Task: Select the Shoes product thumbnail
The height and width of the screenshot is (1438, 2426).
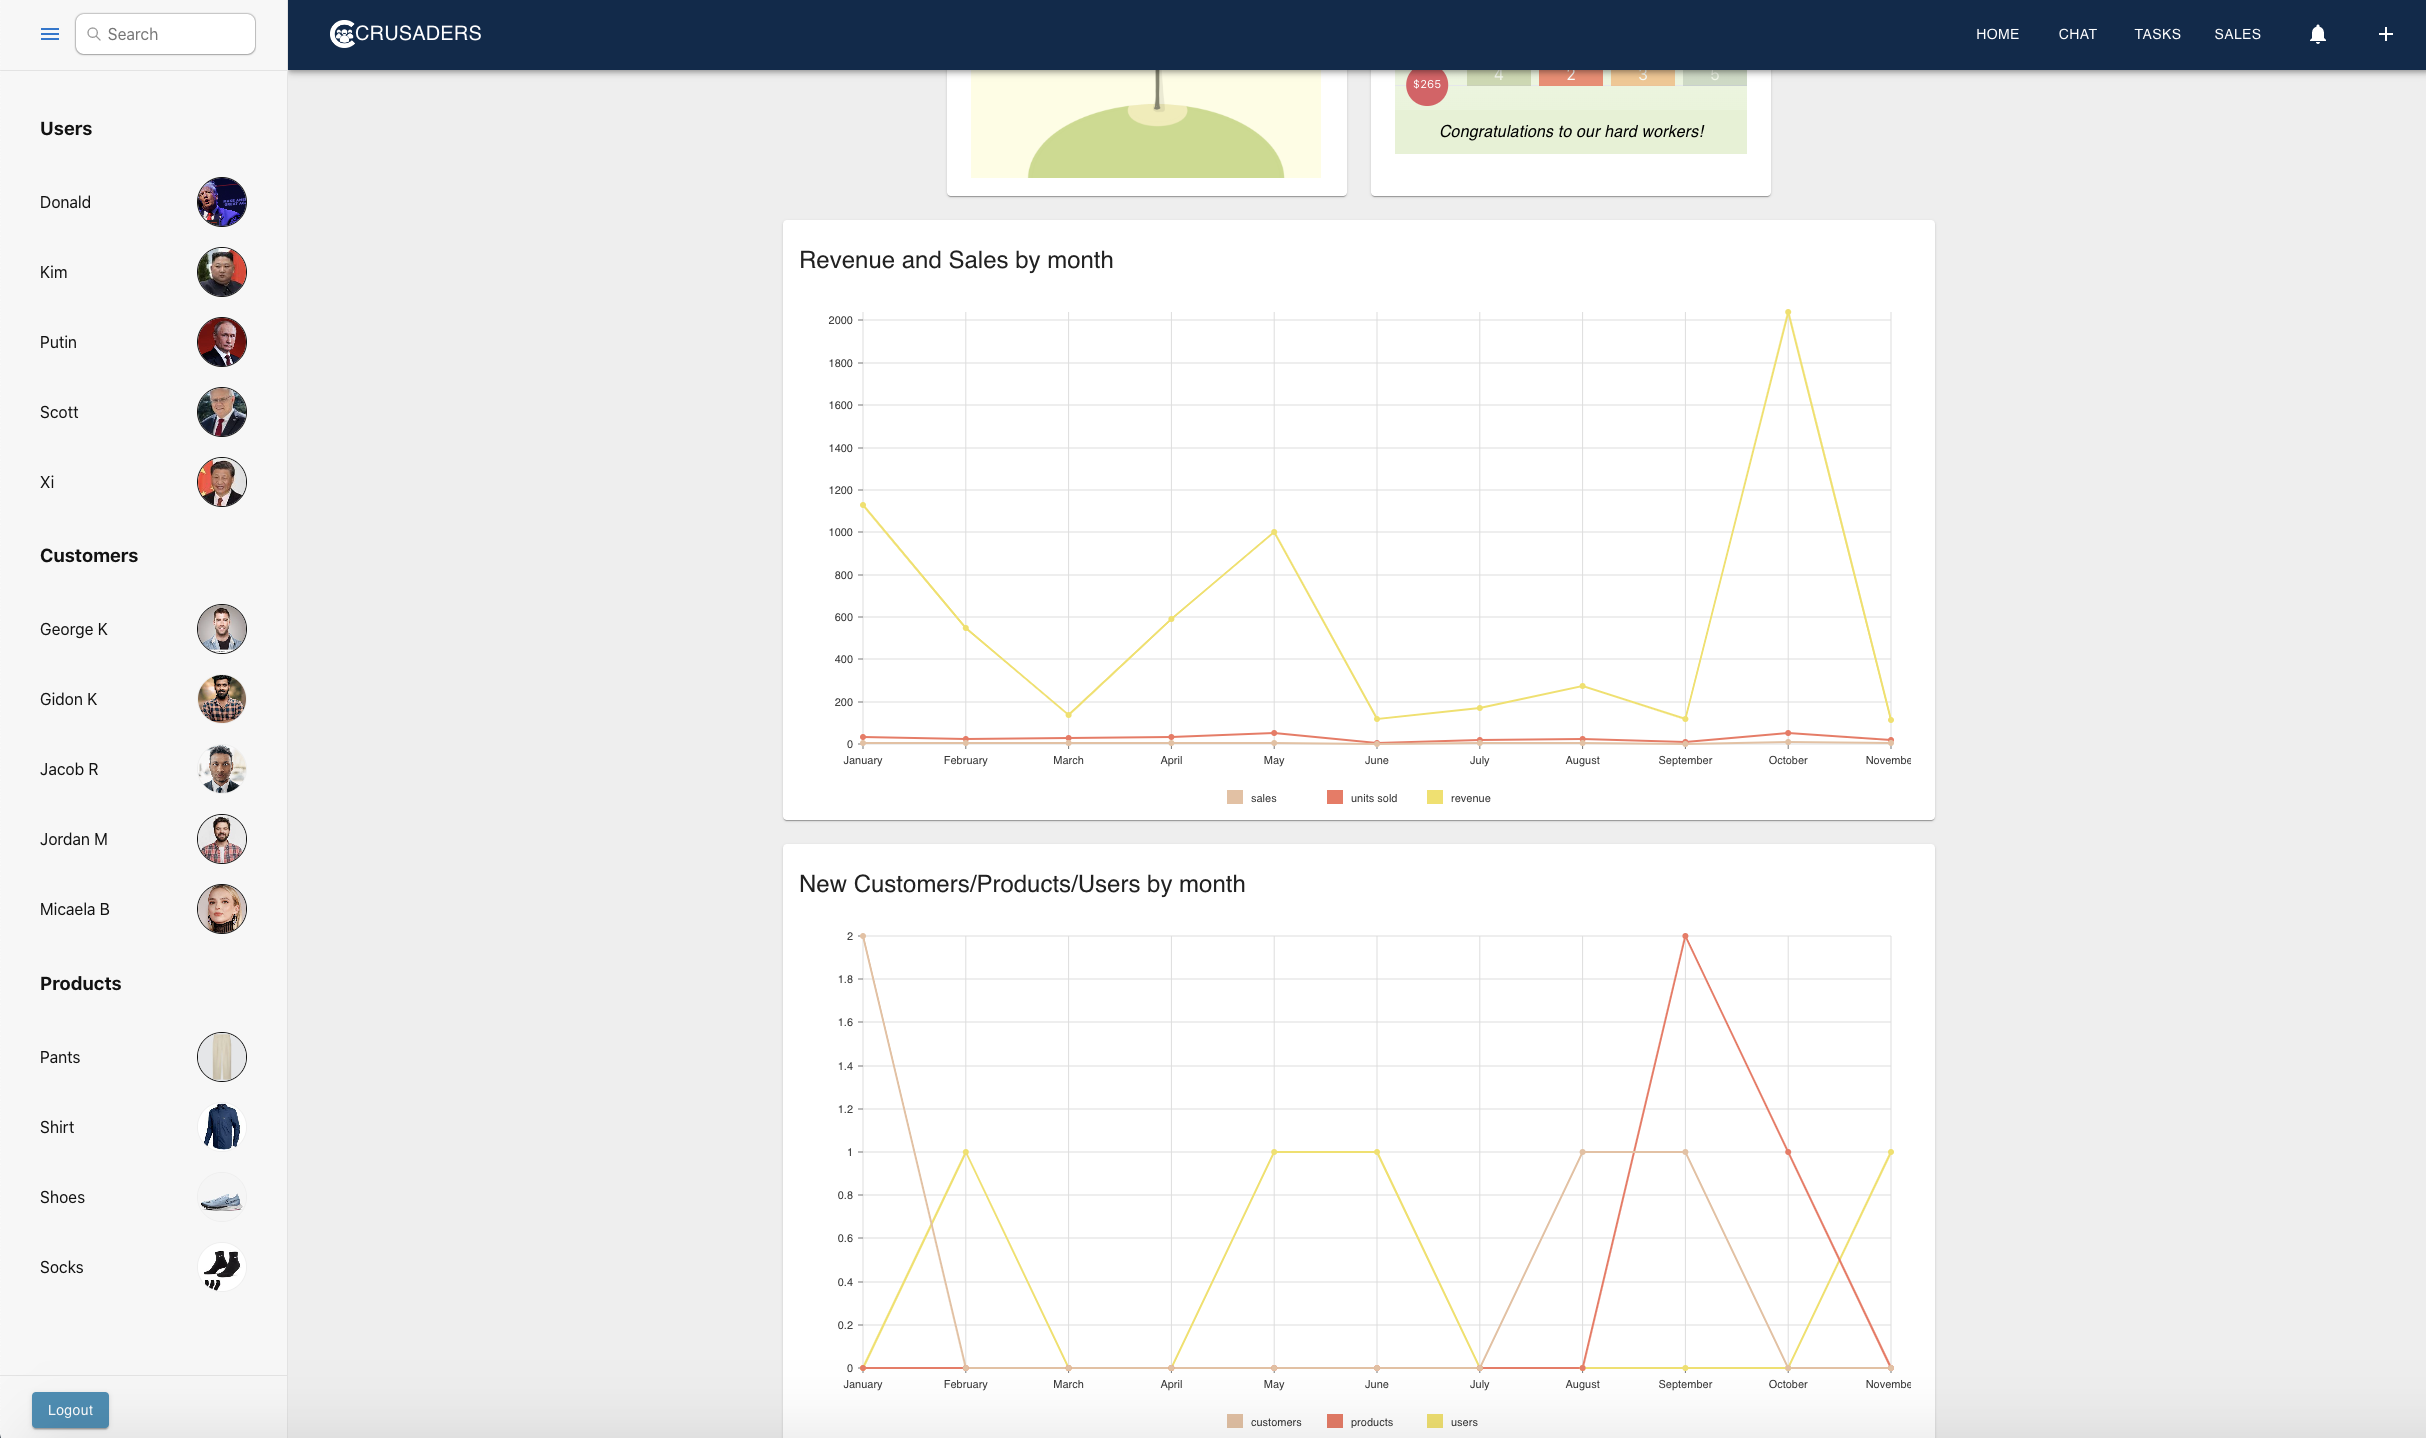Action: [221, 1197]
